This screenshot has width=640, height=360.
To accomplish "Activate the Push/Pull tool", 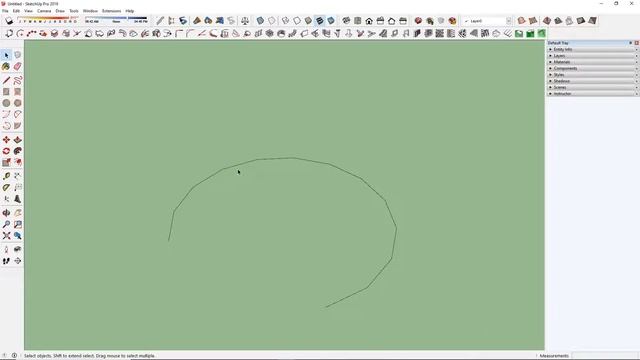I will tap(18, 140).
